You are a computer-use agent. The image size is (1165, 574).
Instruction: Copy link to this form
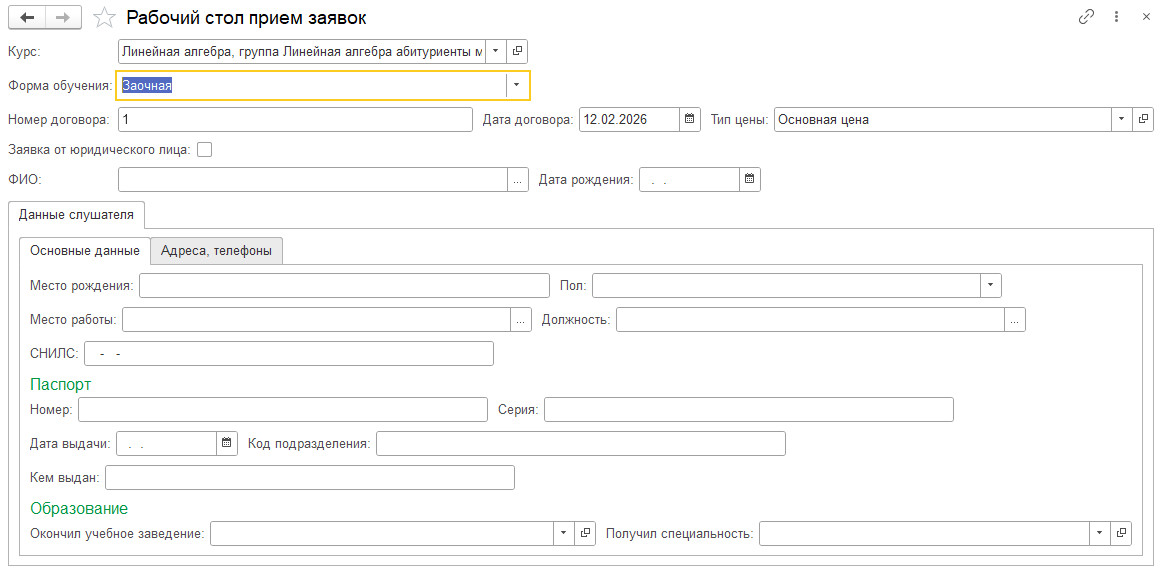(1086, 17)
